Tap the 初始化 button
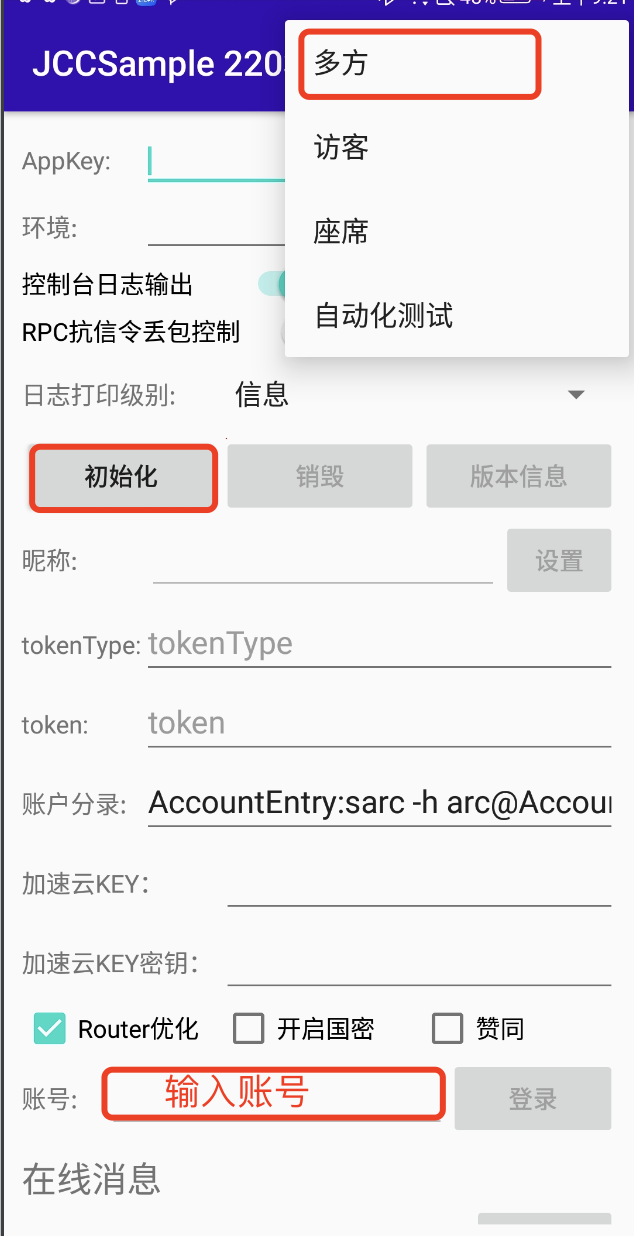Image resolution: width=634 pixels, height=1236 pixels. [x=122, y=477]
